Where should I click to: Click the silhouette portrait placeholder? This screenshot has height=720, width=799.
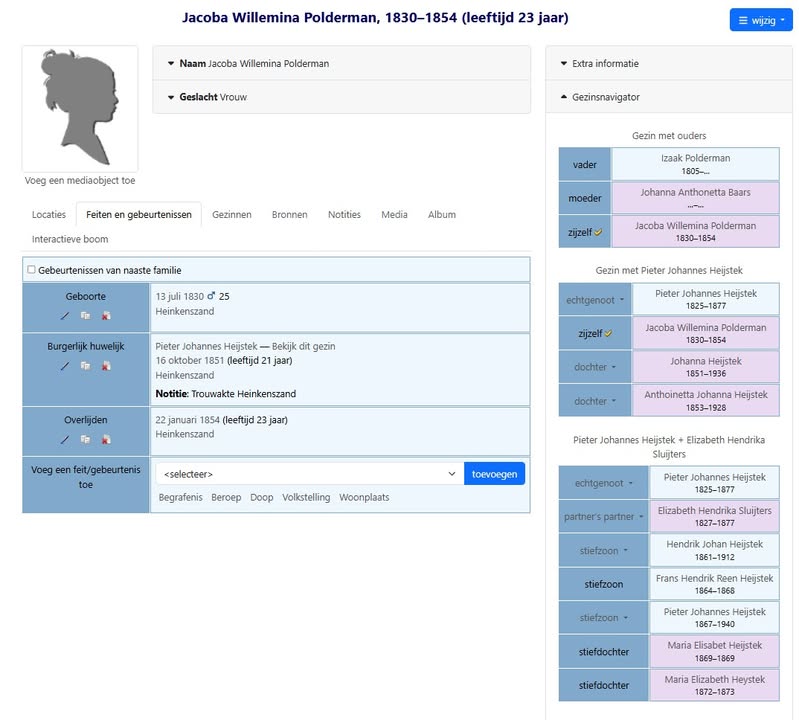pyautogui.click(x=80, y=109)
